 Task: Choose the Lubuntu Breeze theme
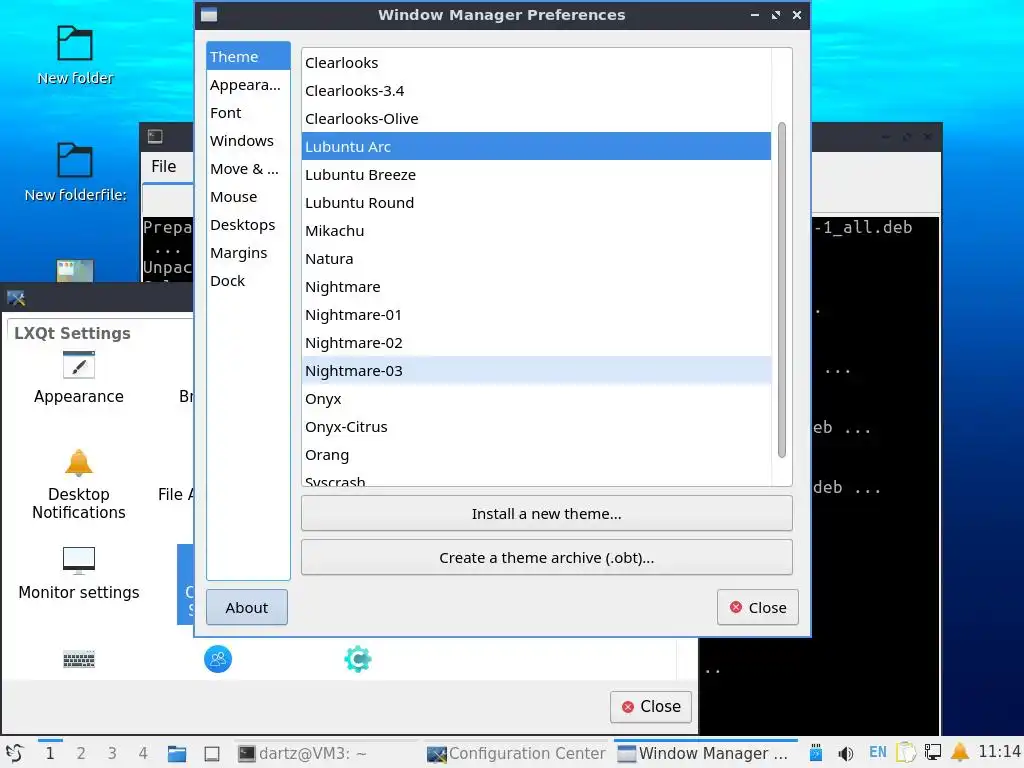[x=536, y=175]
